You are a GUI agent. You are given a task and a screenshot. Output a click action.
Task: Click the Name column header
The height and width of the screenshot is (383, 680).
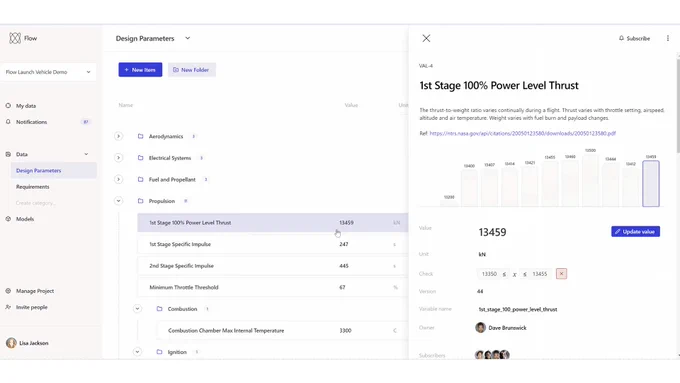(126, 105)
